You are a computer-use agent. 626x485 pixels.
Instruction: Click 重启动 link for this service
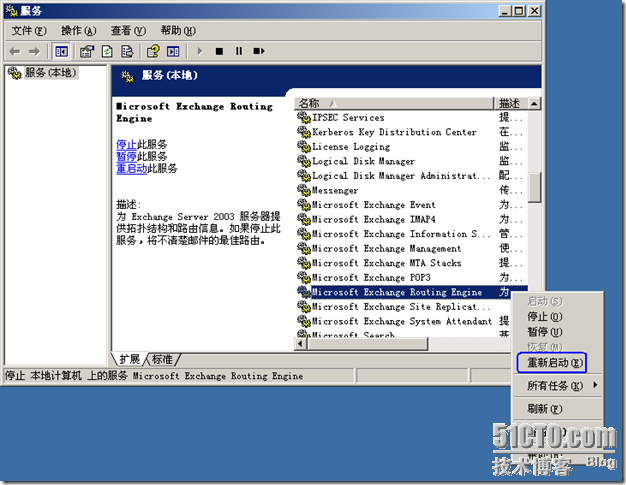pyautogui.click(x=131, y=168)
